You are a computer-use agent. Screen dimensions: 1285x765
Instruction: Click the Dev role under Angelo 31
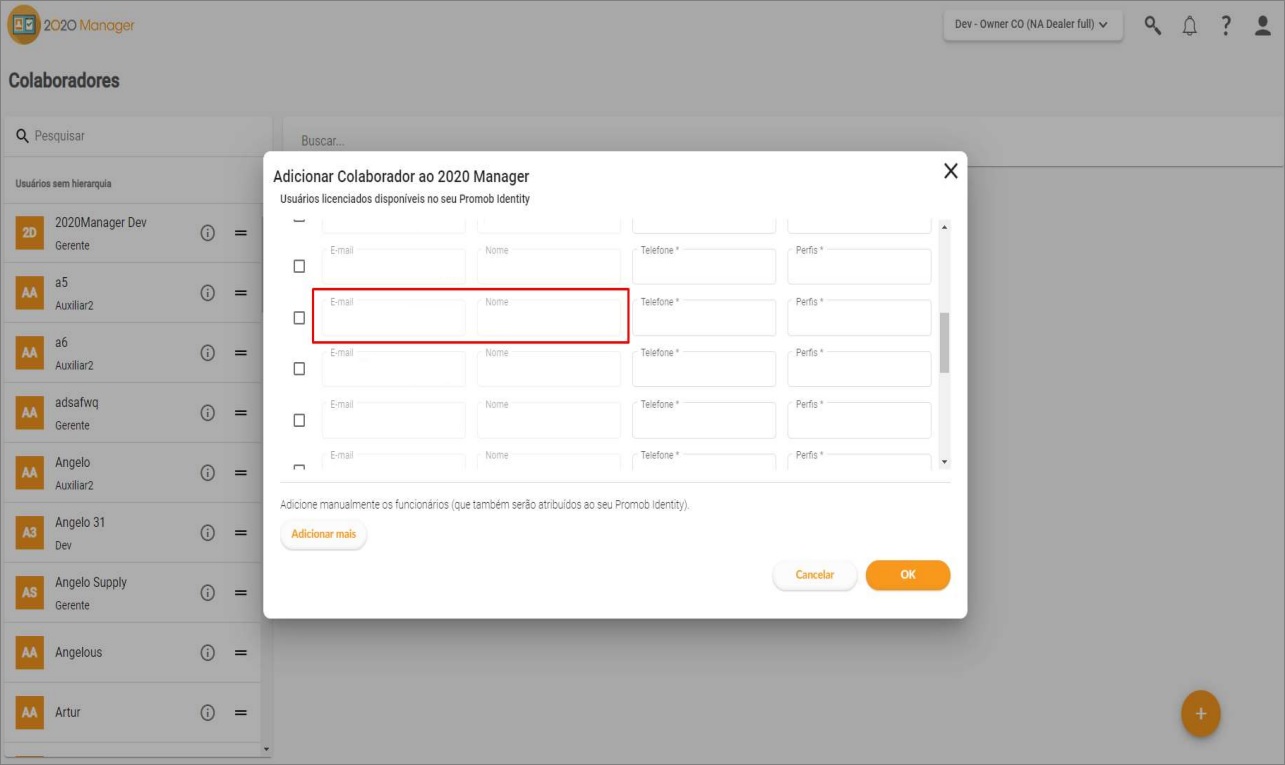pyautogui.click(x=62, y=545)
